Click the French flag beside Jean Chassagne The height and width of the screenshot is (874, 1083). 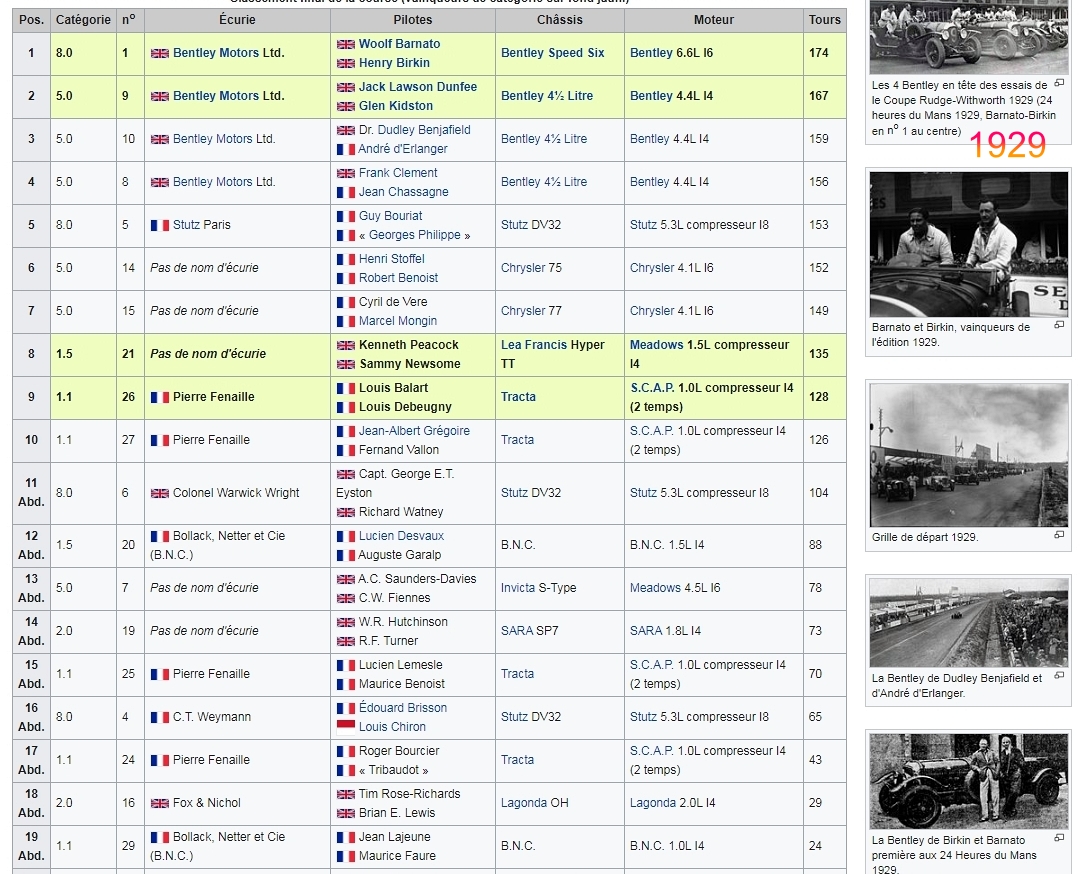(x=345, y=192)
